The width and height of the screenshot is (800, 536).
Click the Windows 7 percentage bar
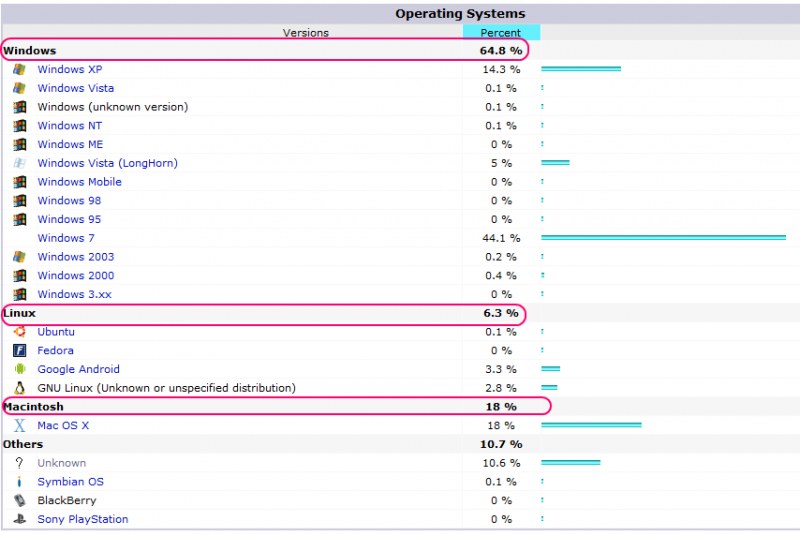pos(663,238)
